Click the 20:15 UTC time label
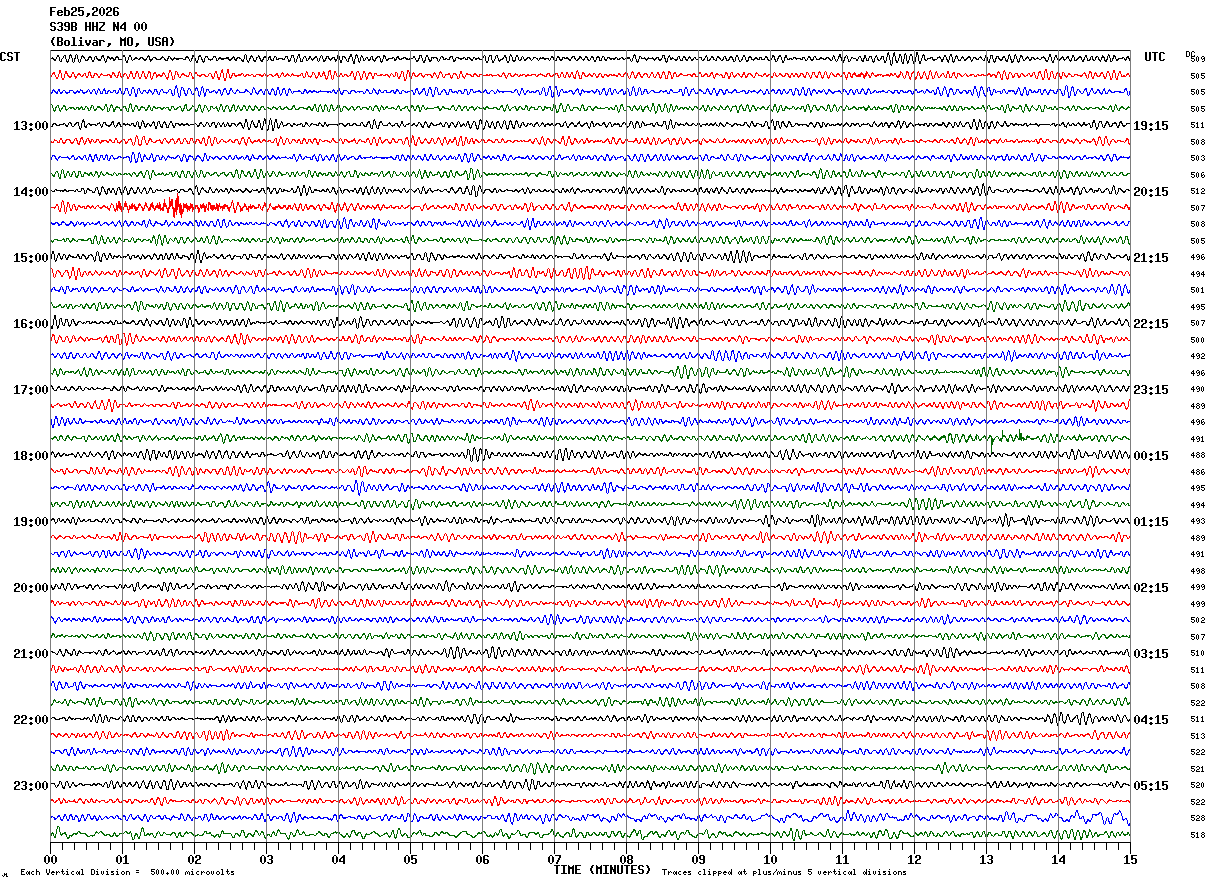Image resolution: width=1210 pixels, height=886 pixels. point(1151,192)
